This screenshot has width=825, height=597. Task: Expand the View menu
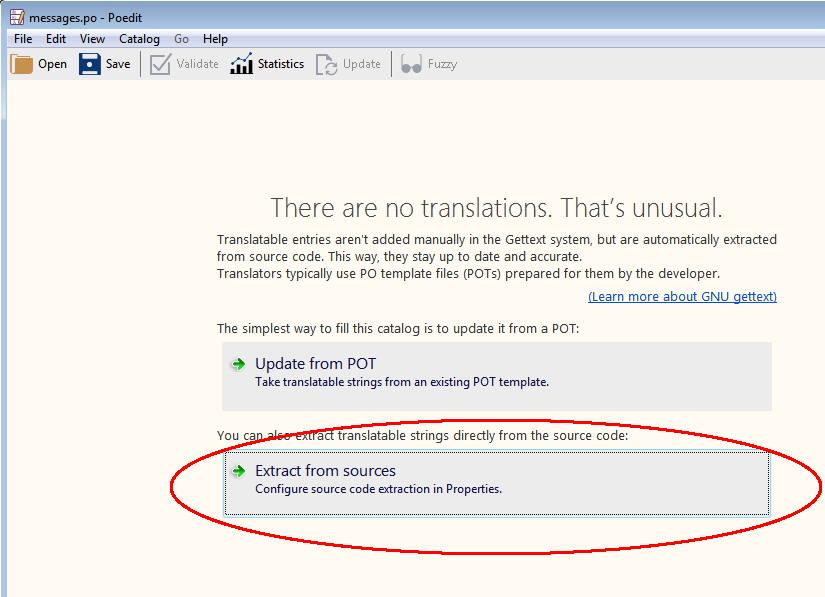pos(92,39)
